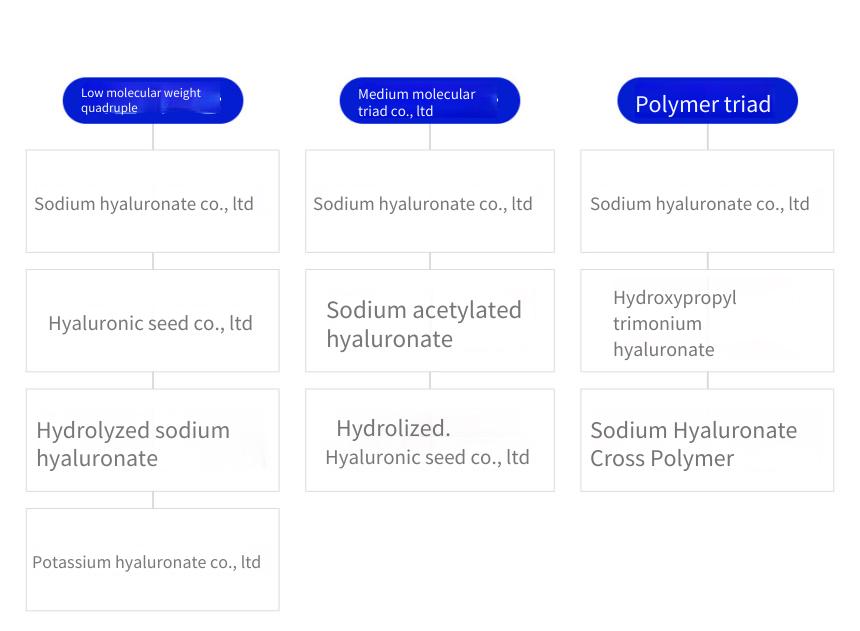The height and width of the screenshot is (631, 860).
Task: Click the Hydrolized Hyaluronic seed box
Action: 430,440
